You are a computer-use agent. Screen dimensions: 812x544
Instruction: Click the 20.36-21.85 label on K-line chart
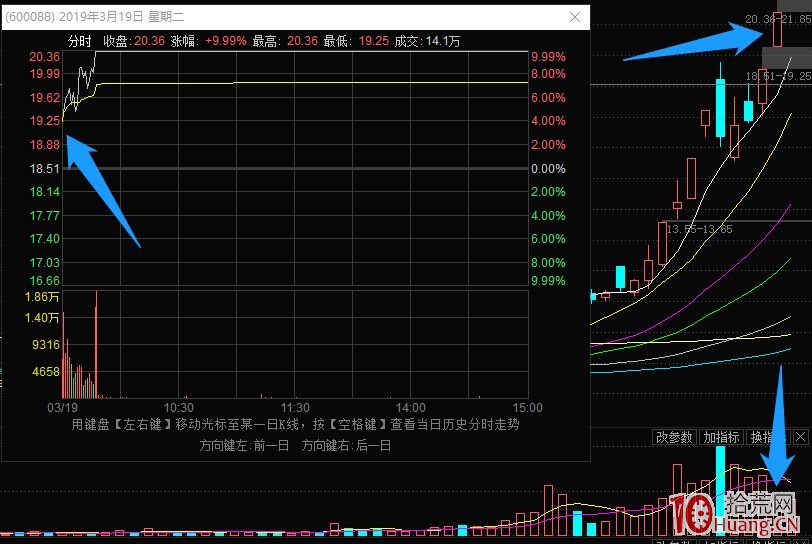[778, 19]
